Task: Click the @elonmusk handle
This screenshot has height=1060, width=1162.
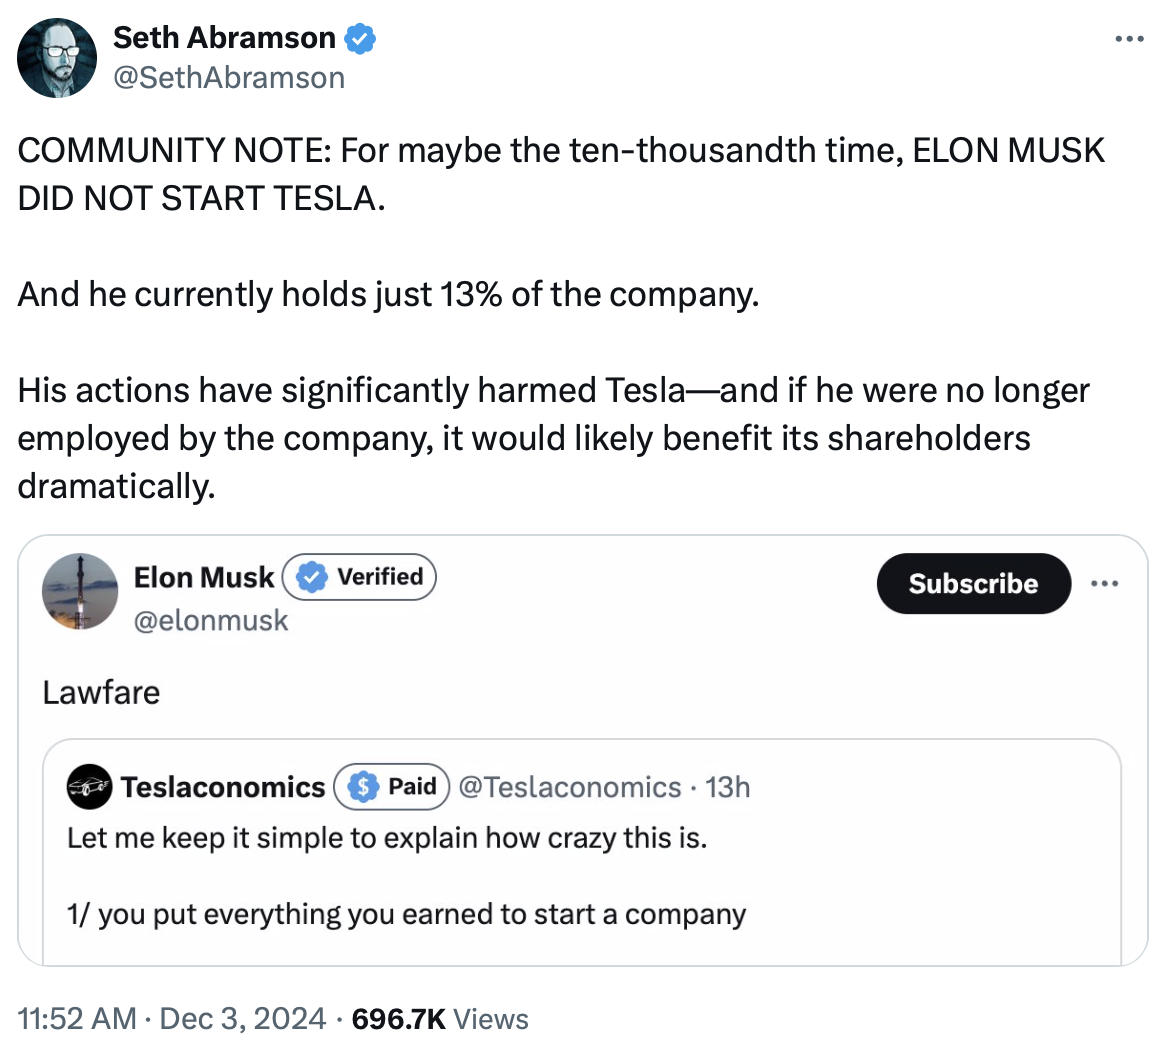Action: pyautogui.click(x=211, y=621)
